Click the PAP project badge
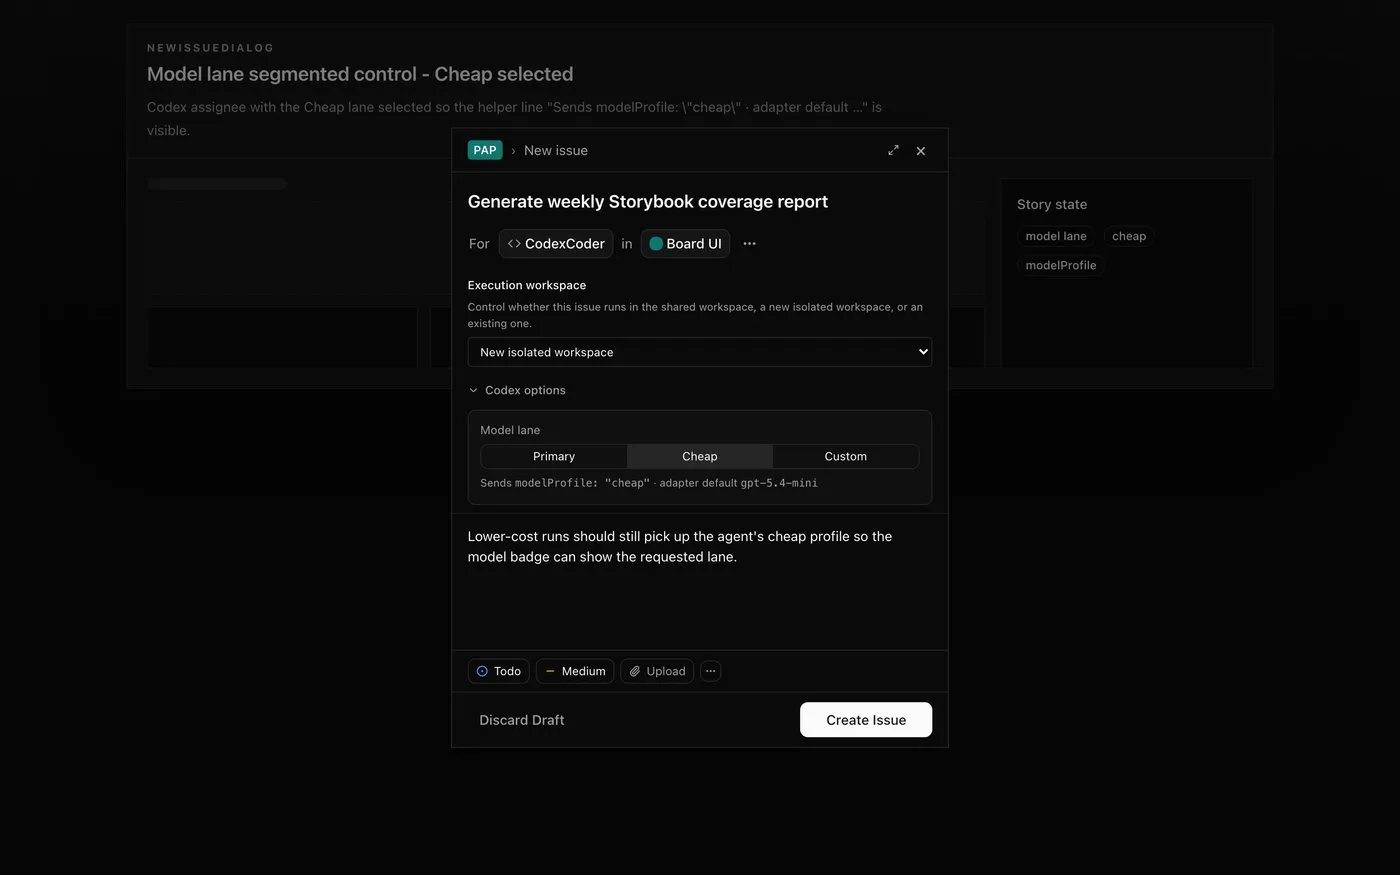 pos(485,150)
